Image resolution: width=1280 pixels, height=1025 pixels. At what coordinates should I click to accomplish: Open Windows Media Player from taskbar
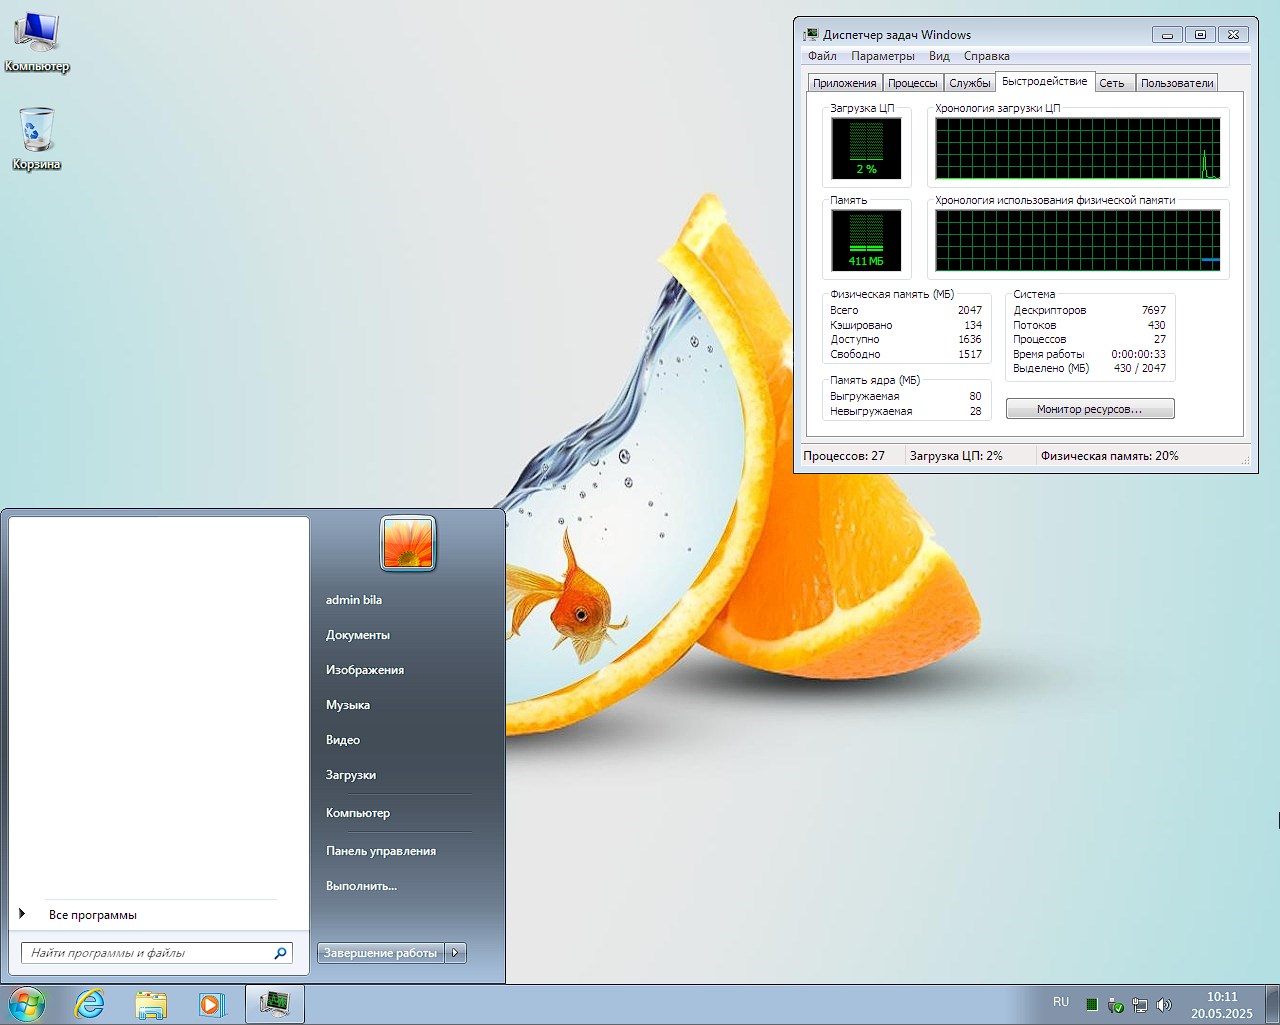click(211, 1004)
